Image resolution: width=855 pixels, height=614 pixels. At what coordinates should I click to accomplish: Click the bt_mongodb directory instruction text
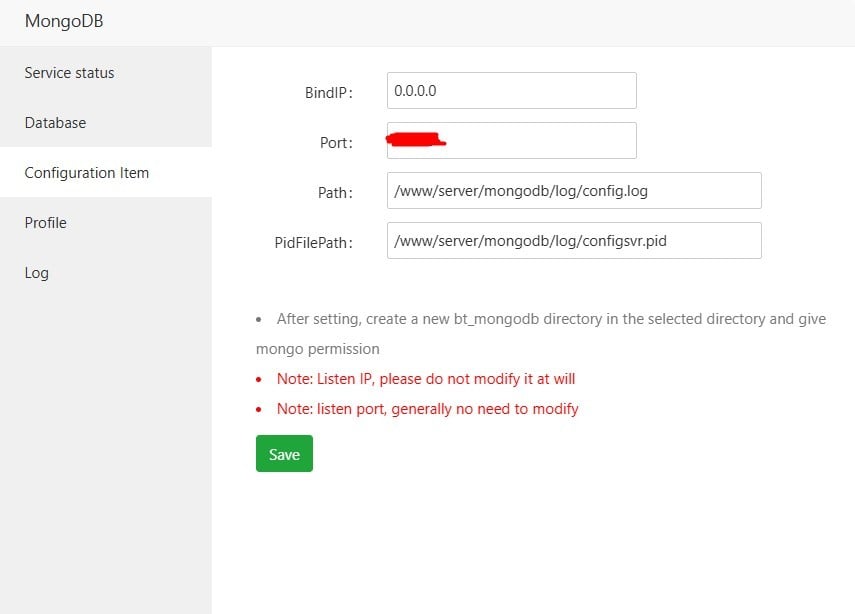551,319
